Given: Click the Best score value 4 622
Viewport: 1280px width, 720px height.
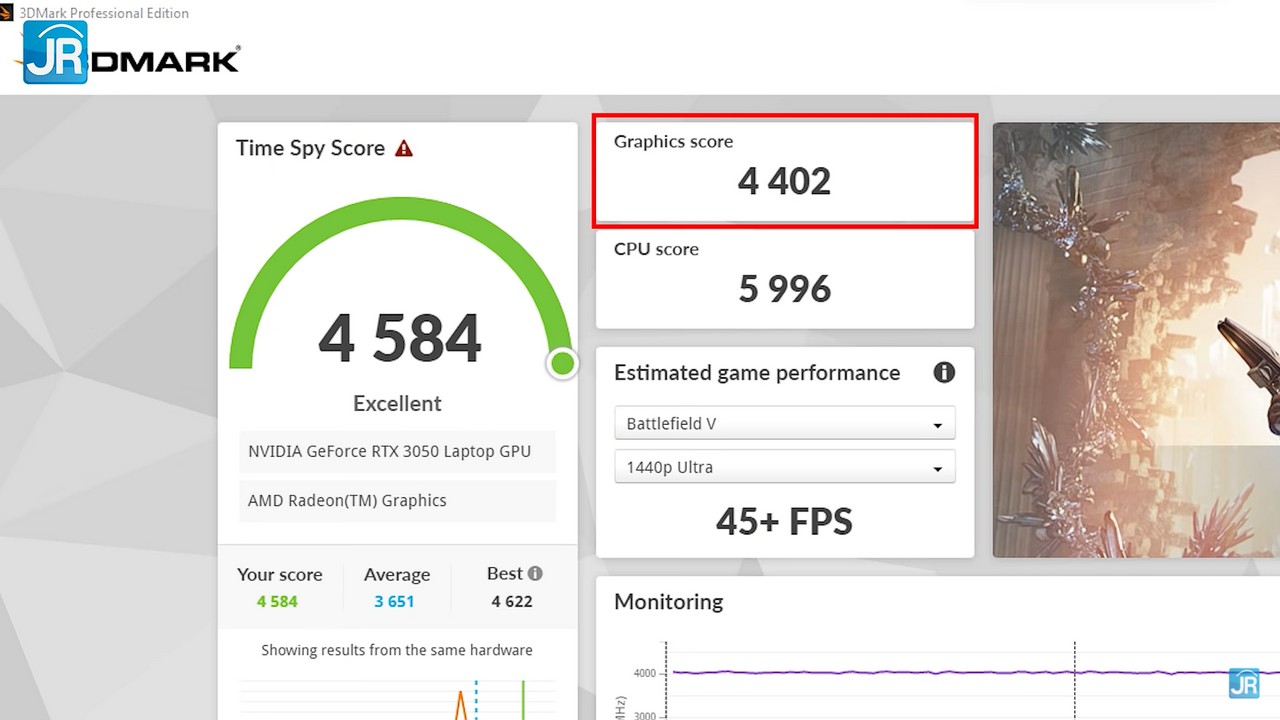Looking at the screenshot, I should 512,602.
